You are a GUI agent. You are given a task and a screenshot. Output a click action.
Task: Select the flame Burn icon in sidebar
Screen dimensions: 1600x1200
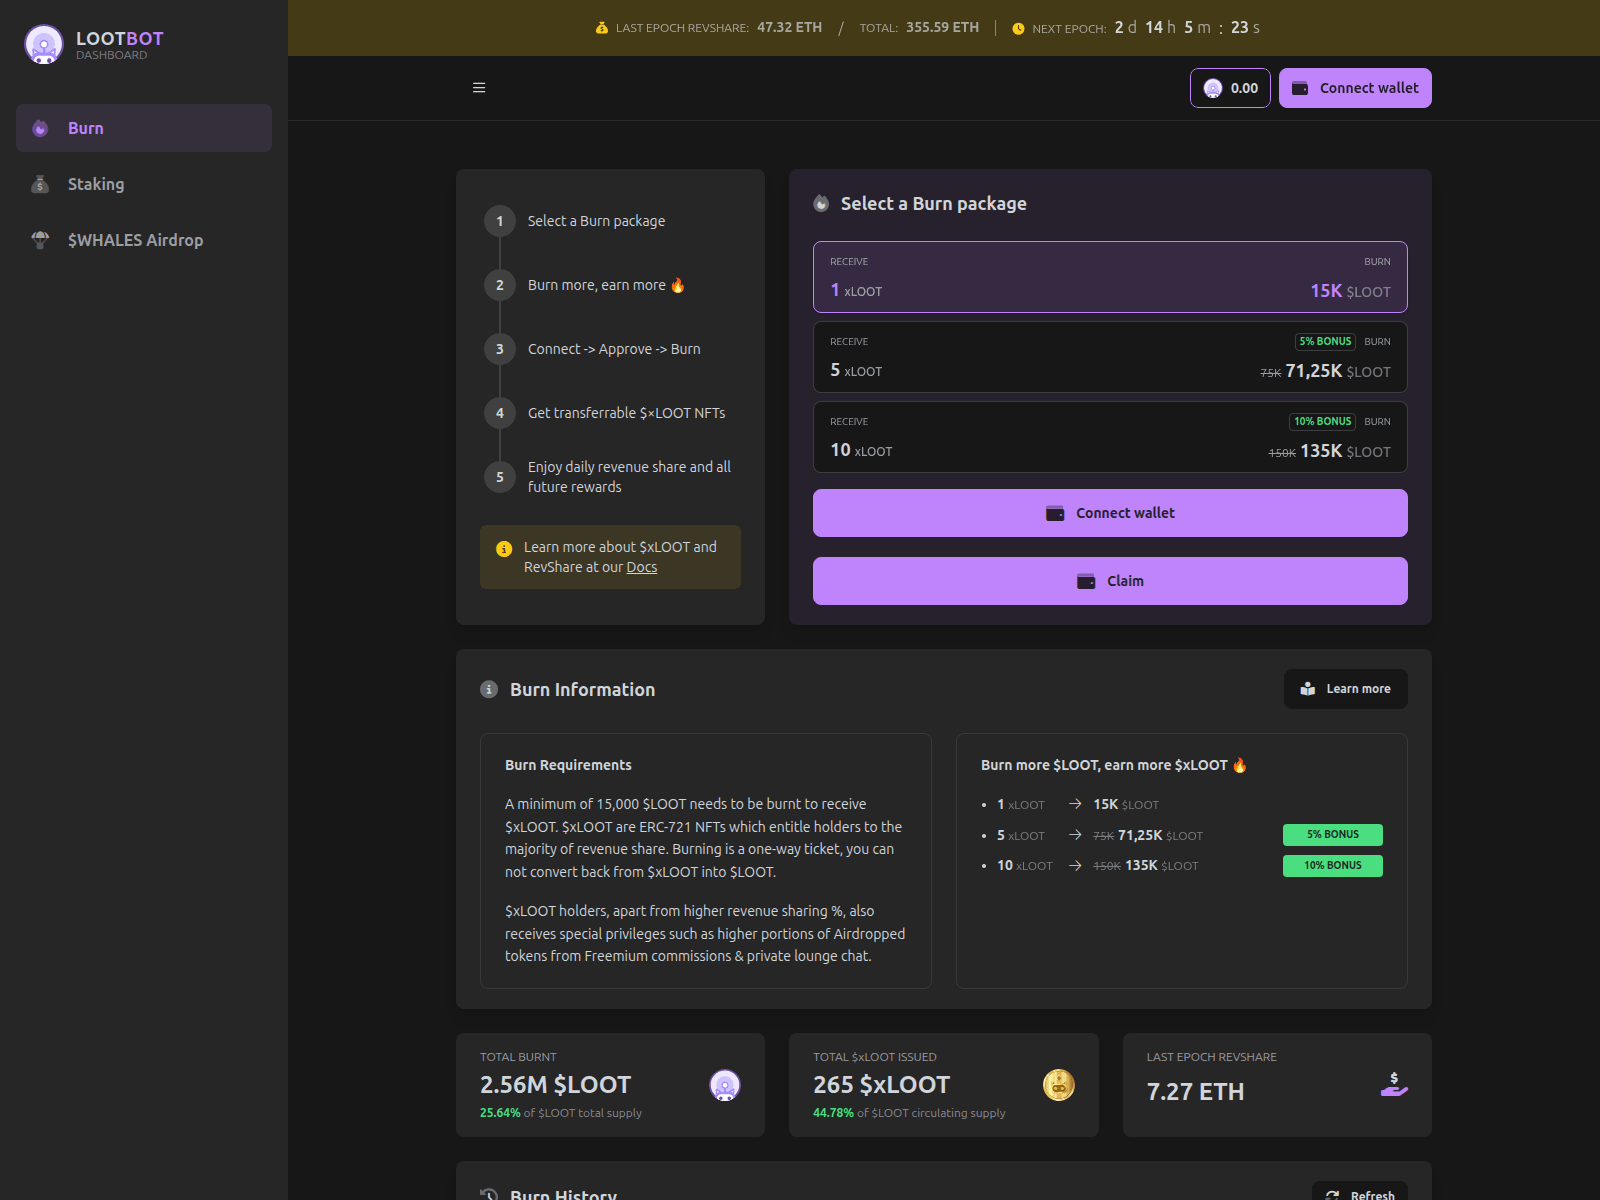[39, 128]
